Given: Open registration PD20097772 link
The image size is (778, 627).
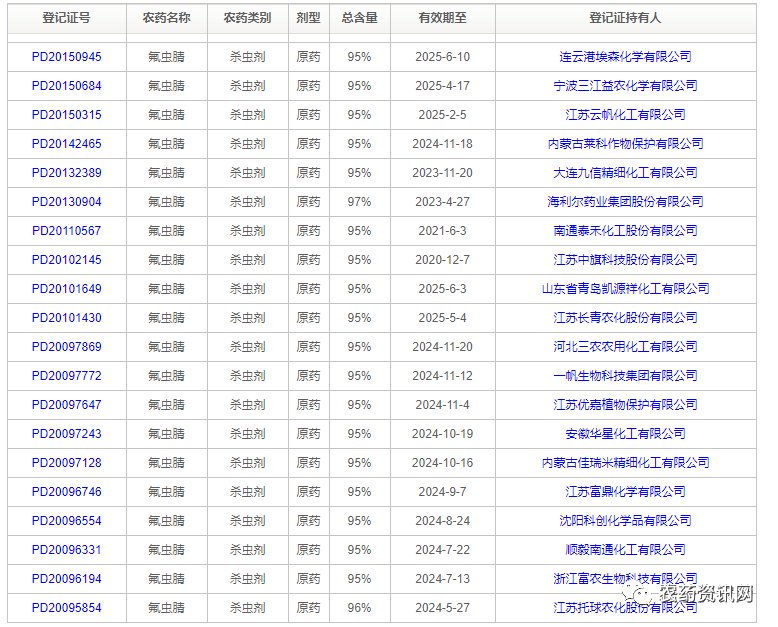Looking at the screenshot, I should [x=66, y=376].
